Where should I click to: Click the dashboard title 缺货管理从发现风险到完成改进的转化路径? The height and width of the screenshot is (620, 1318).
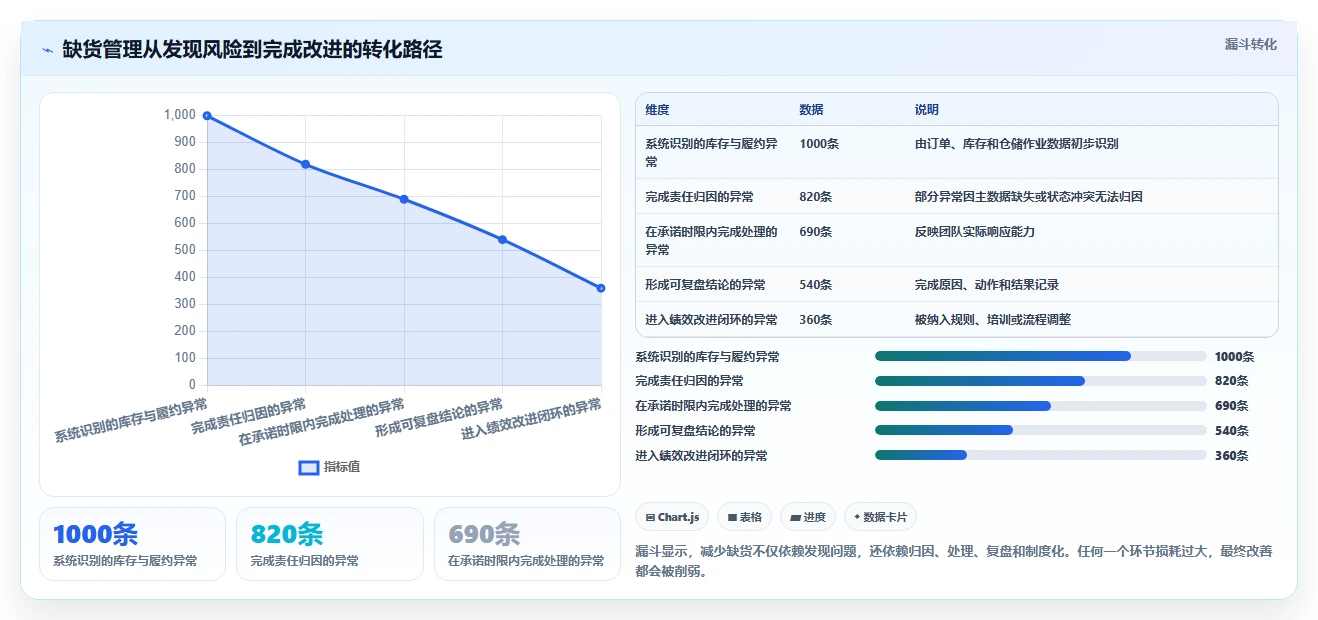click(x=252, y=49)
